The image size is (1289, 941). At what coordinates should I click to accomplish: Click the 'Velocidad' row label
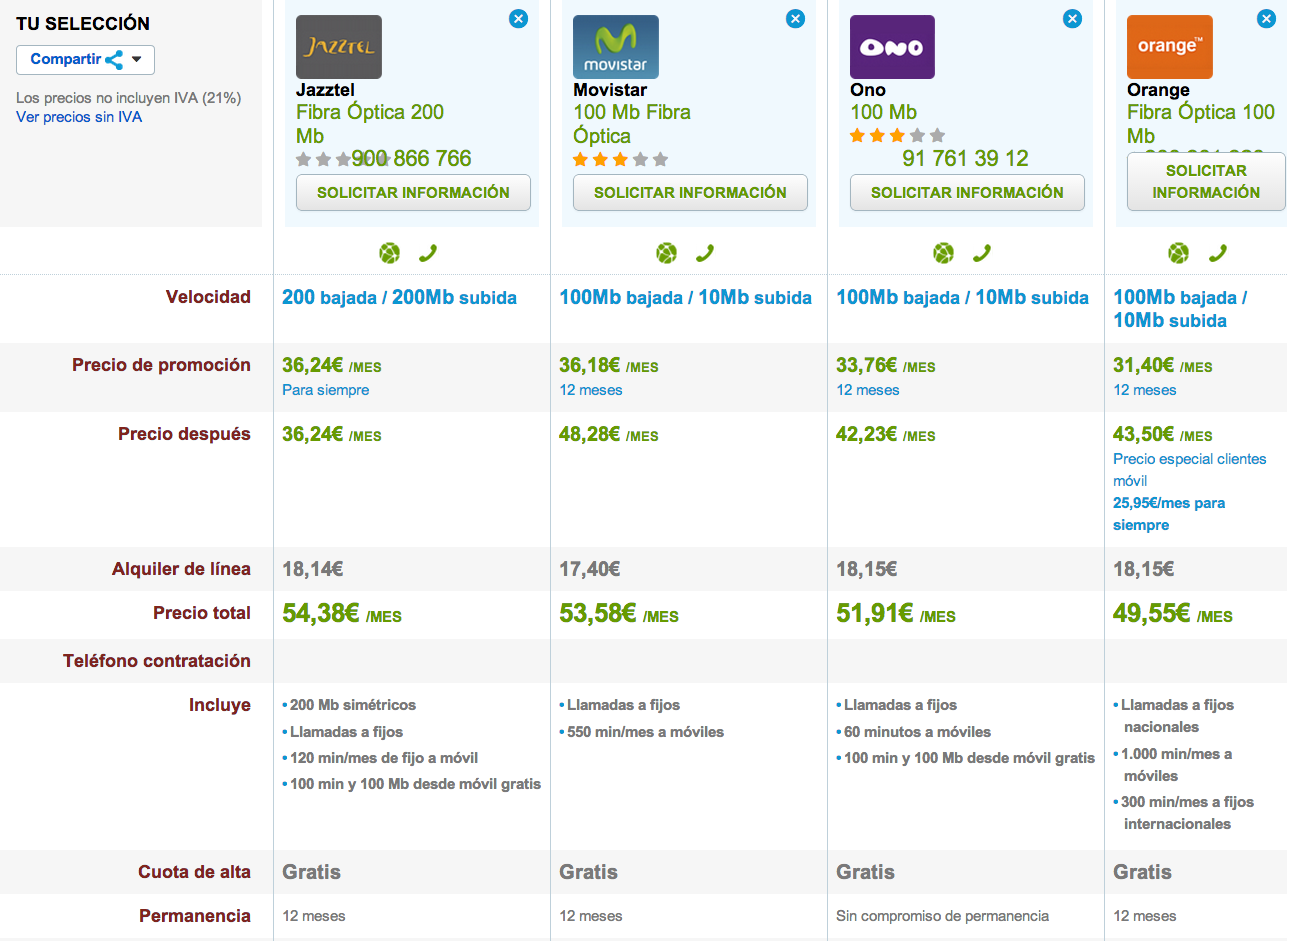pos(208,297)
